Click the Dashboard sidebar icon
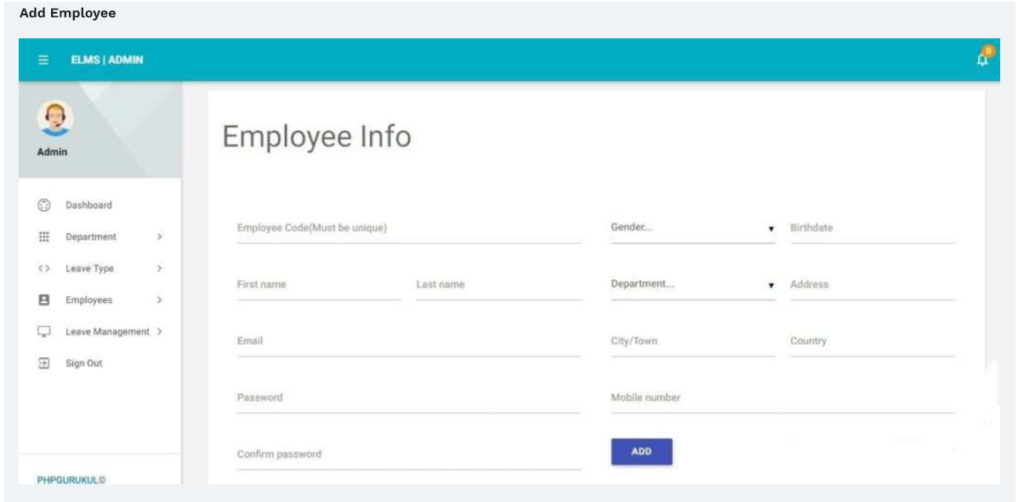The height and width of the screenshot is (502, 1024). tap(44, 205)
